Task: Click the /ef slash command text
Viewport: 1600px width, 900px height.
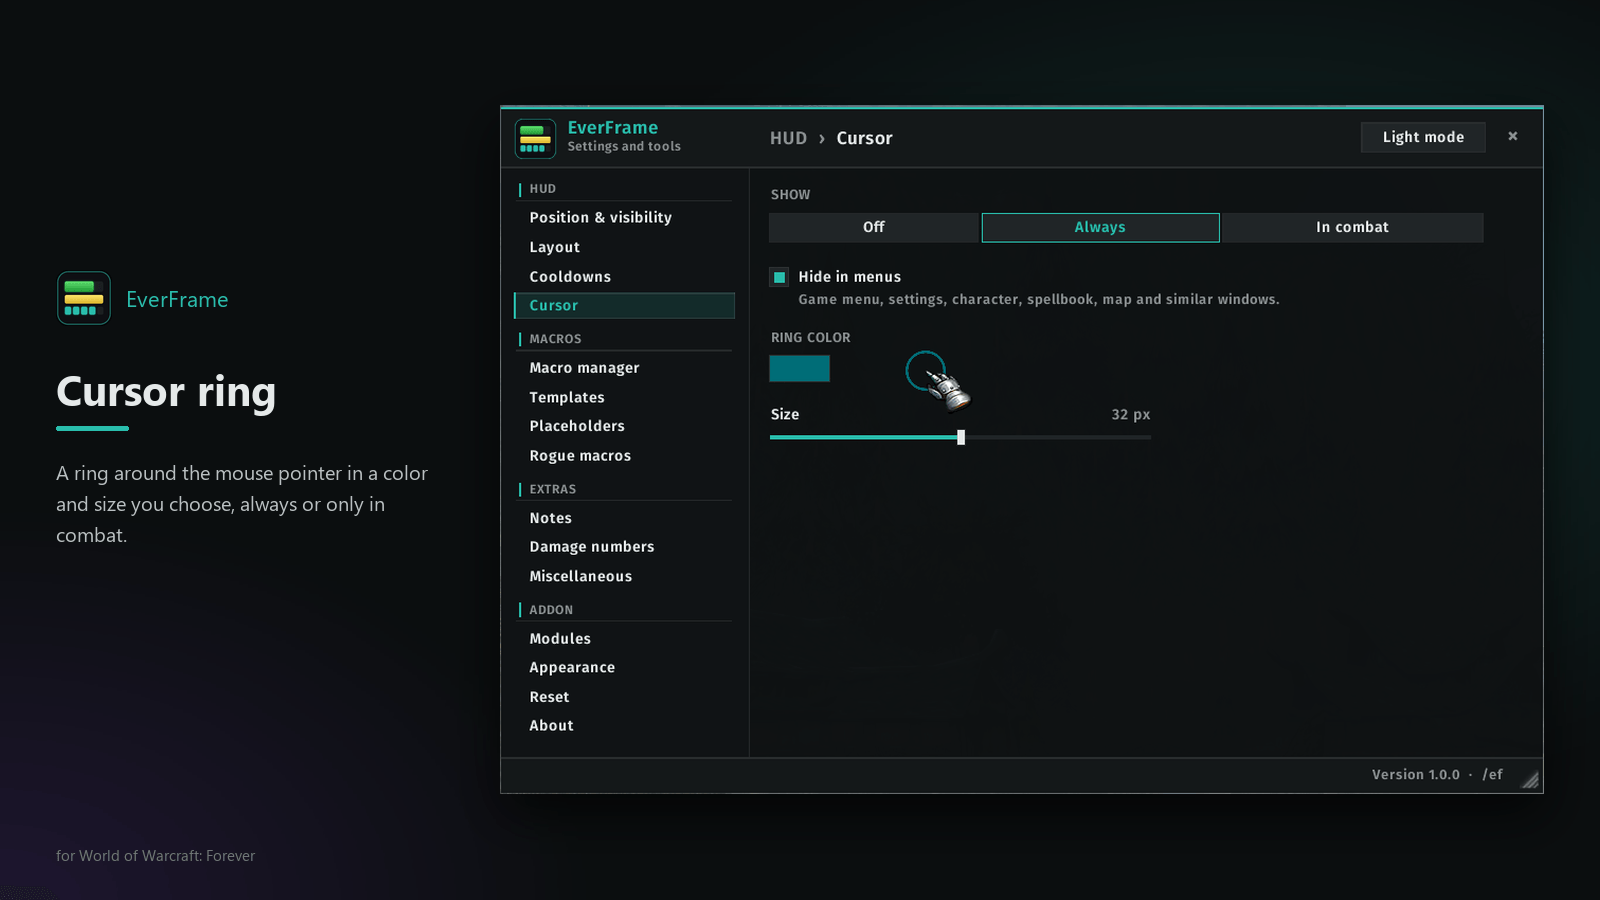Action: pos(1492,775)
